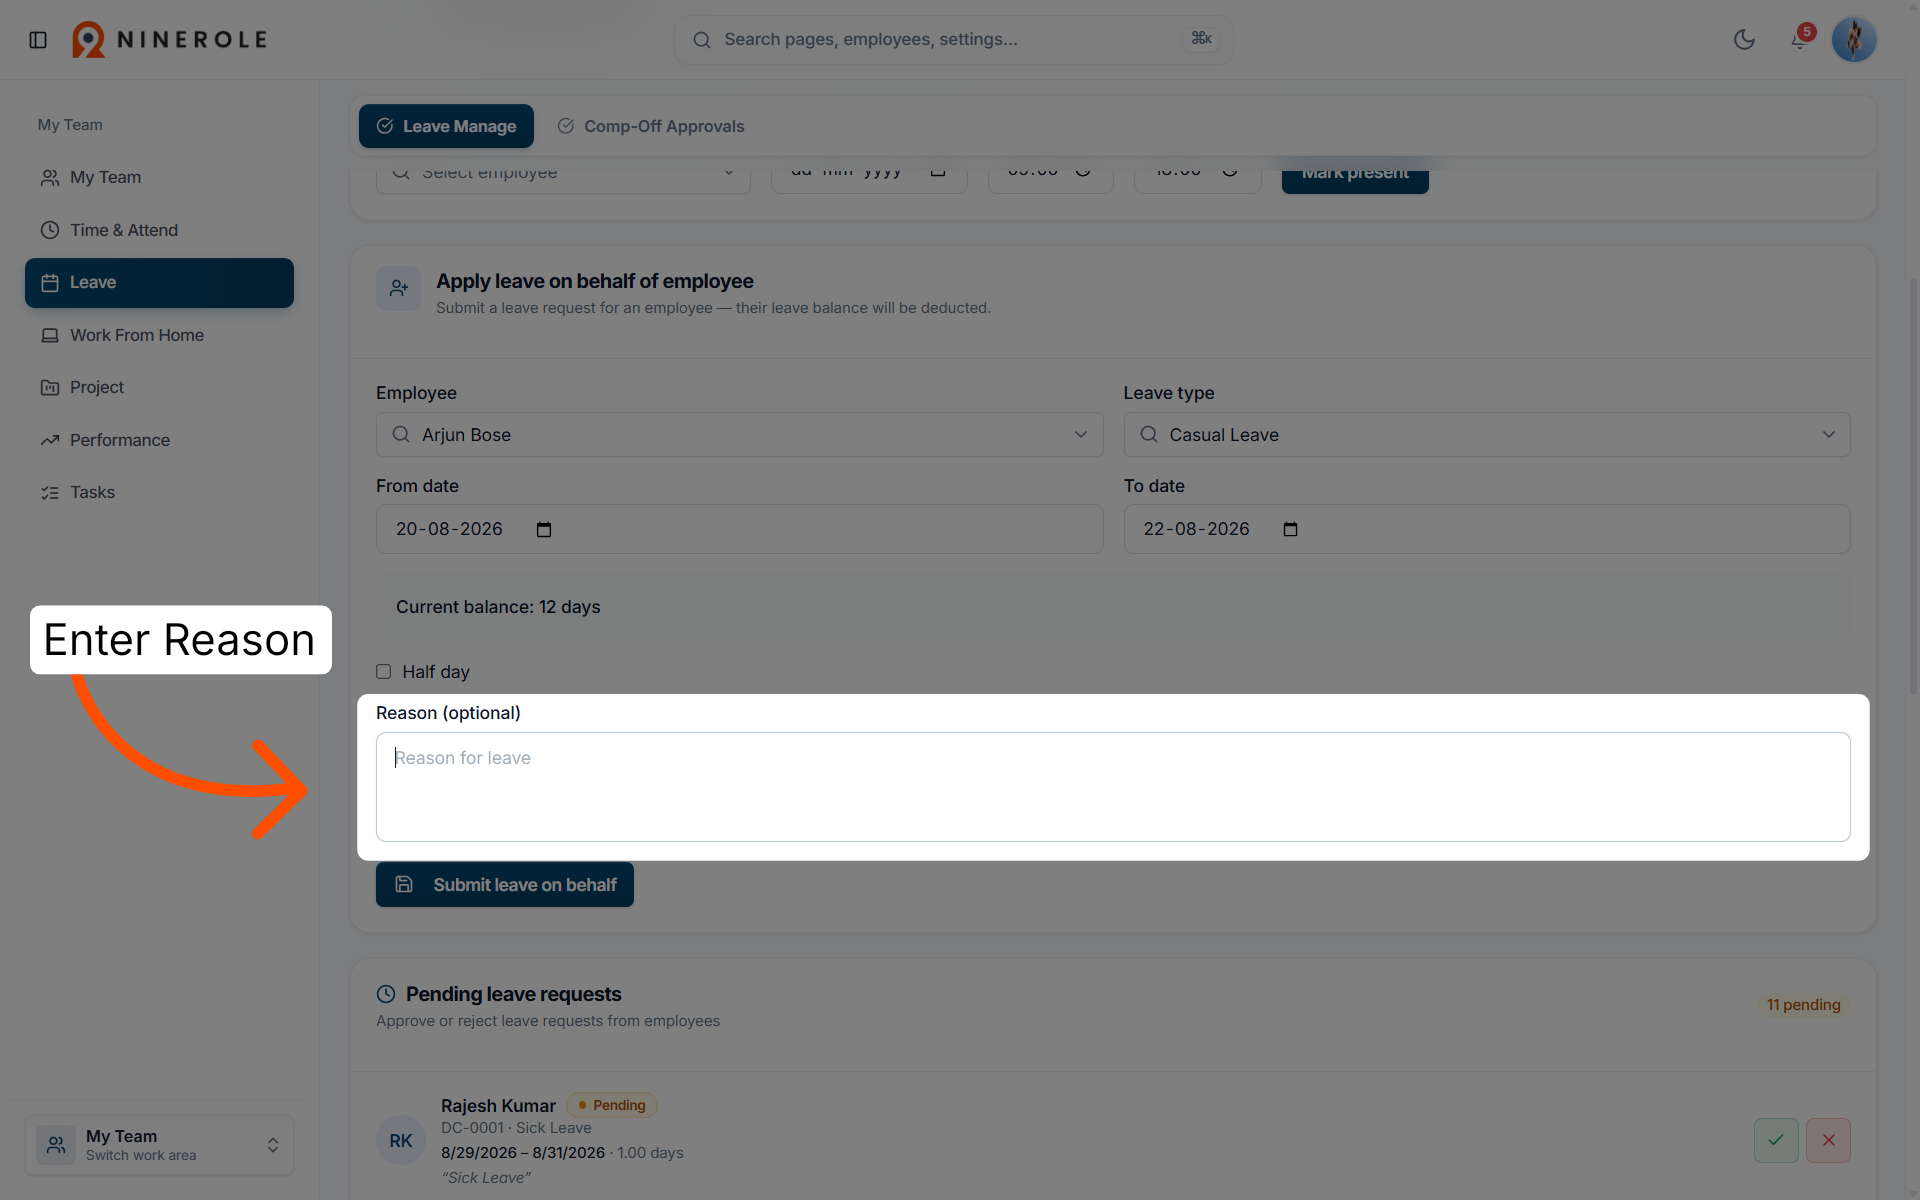
Task: Go to Time & Attend section
Action: [159, 230]
